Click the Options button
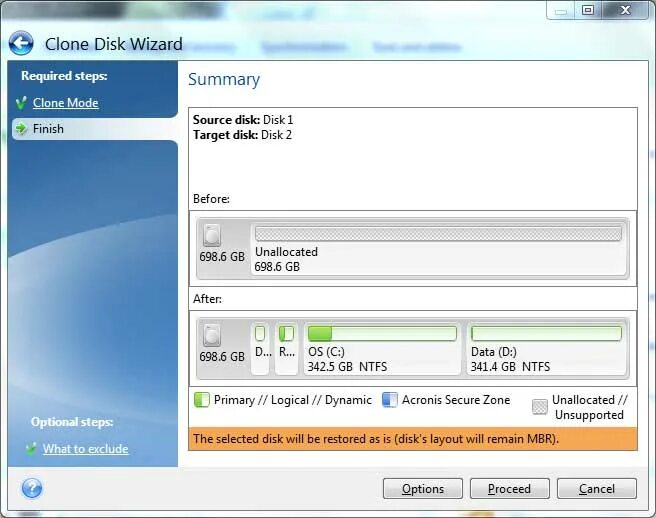 pyautogui.click(x=423, y=489)
